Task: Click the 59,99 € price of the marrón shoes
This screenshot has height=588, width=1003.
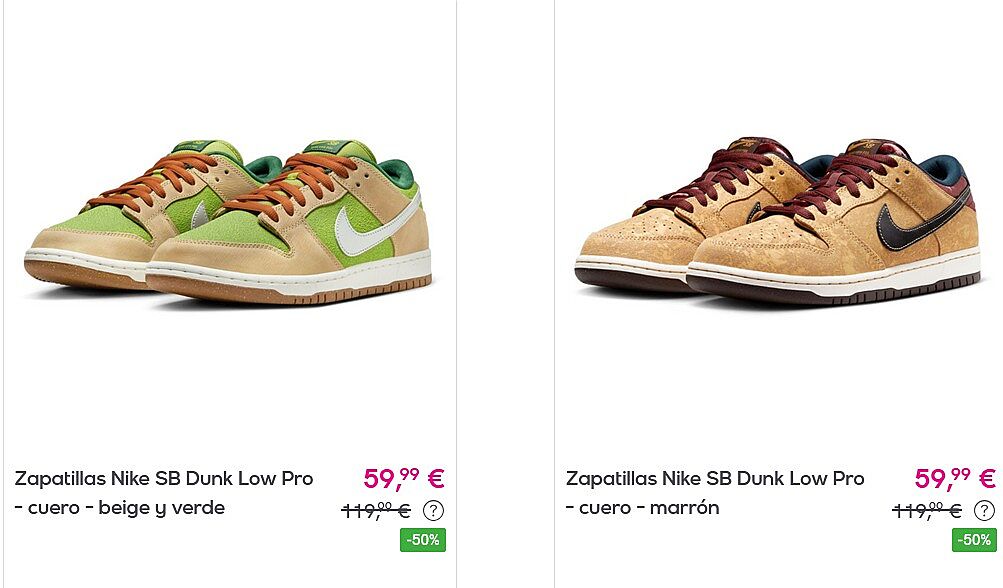Action: pos(954,478)
